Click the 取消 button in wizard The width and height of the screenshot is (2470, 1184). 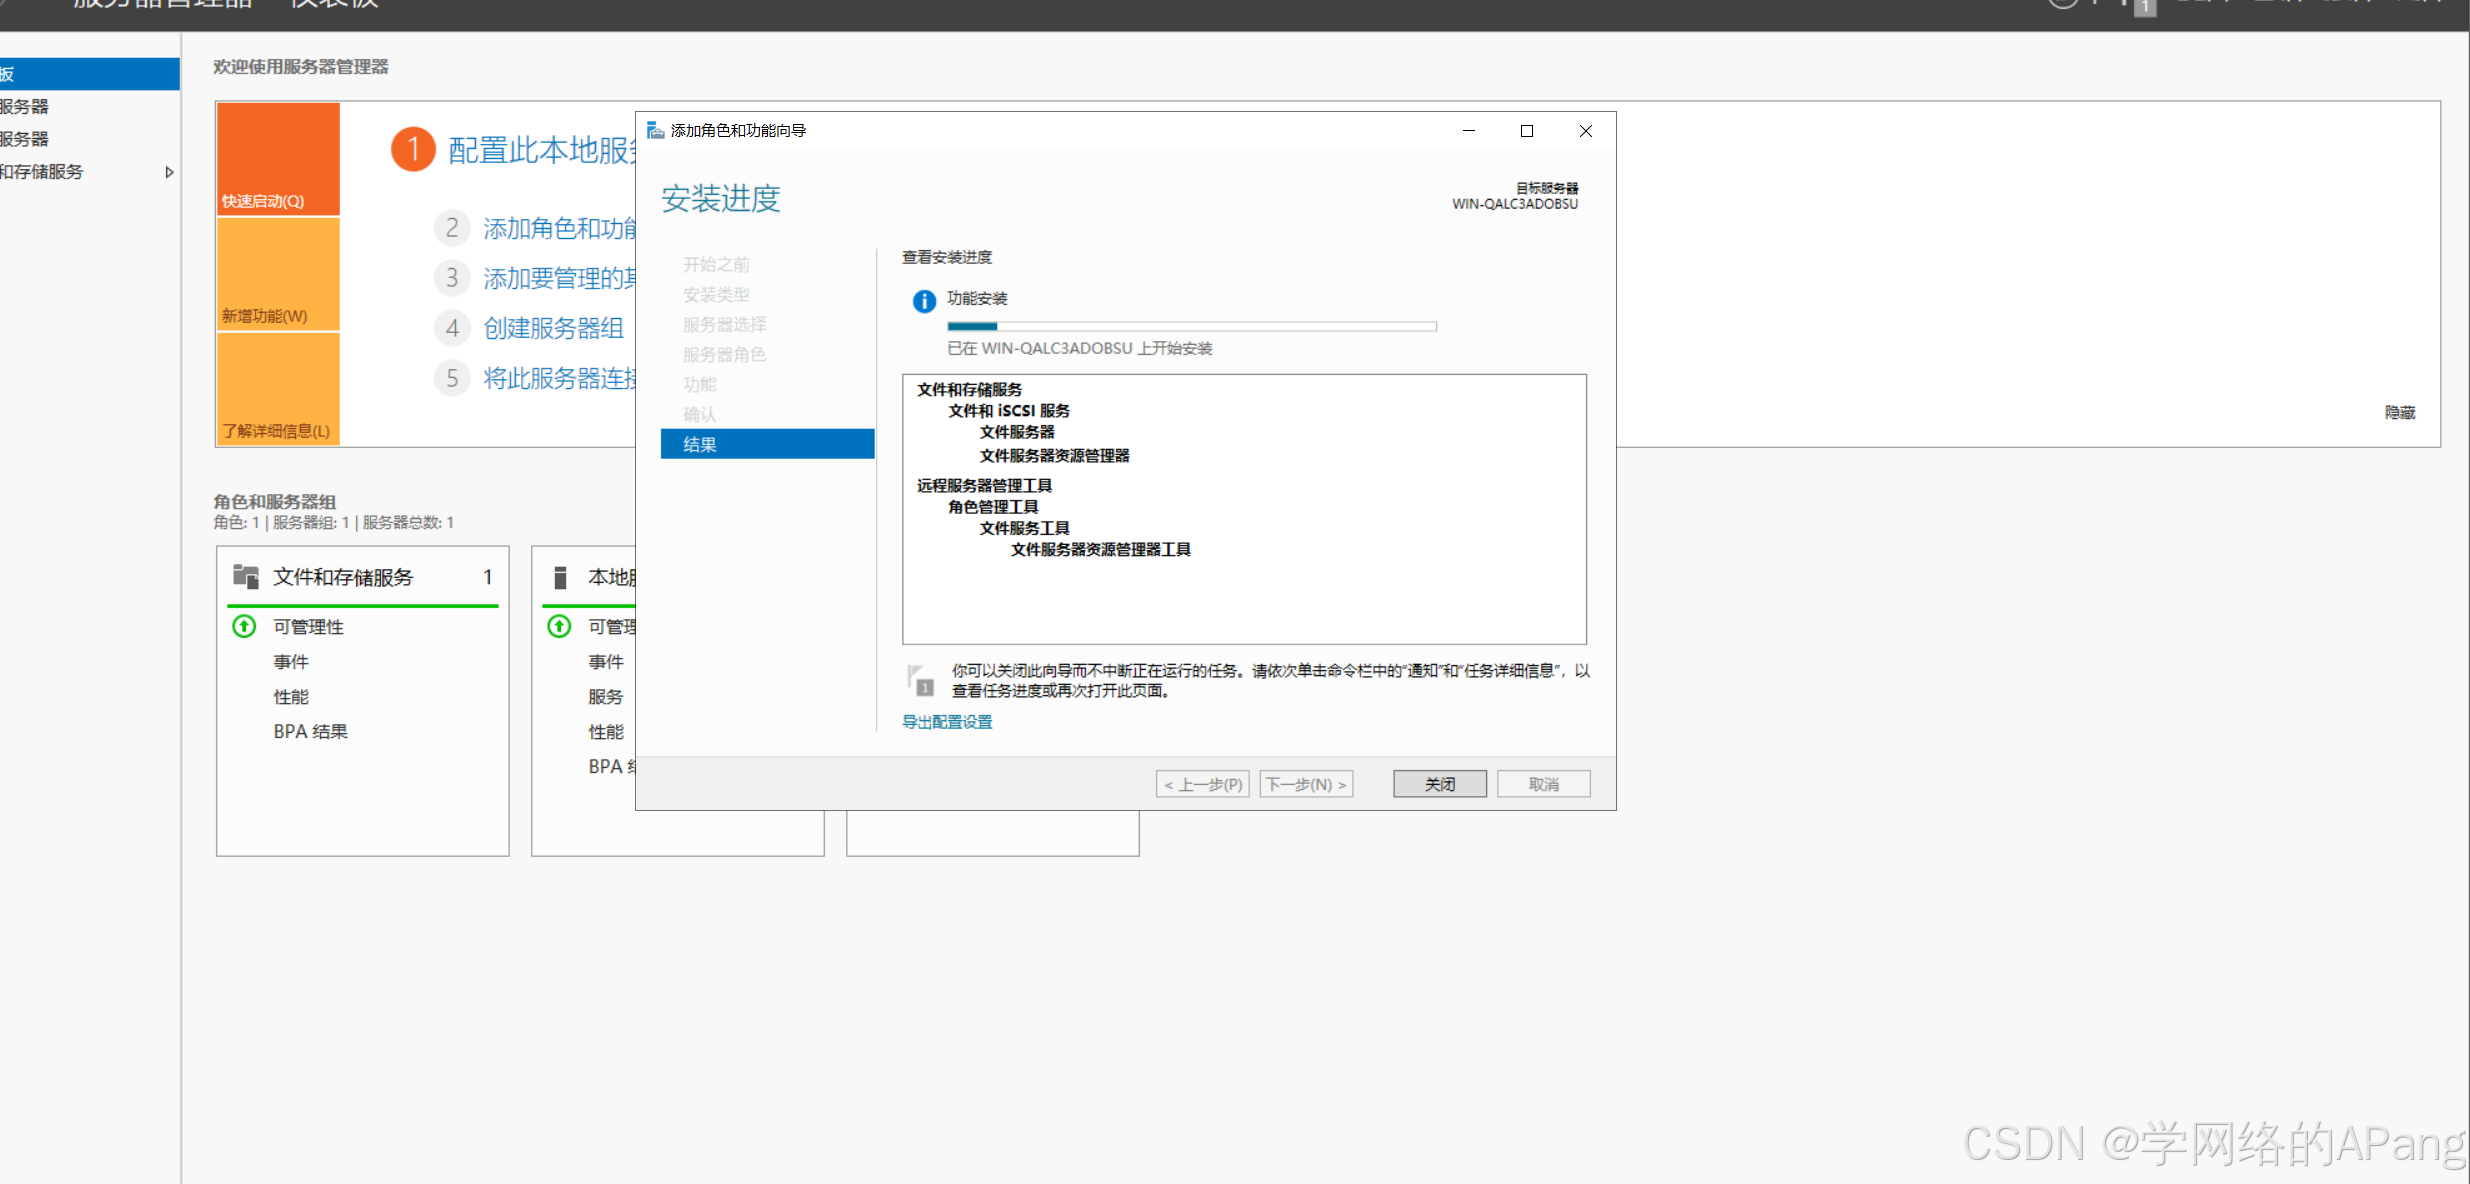pyautogui.click(x=1543, y=784)
